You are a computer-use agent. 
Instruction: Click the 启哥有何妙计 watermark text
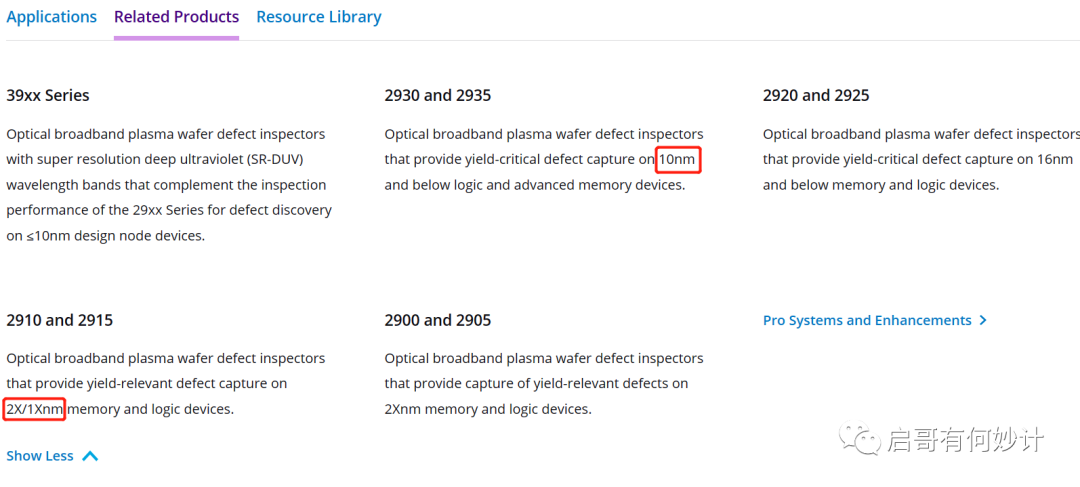965,440
